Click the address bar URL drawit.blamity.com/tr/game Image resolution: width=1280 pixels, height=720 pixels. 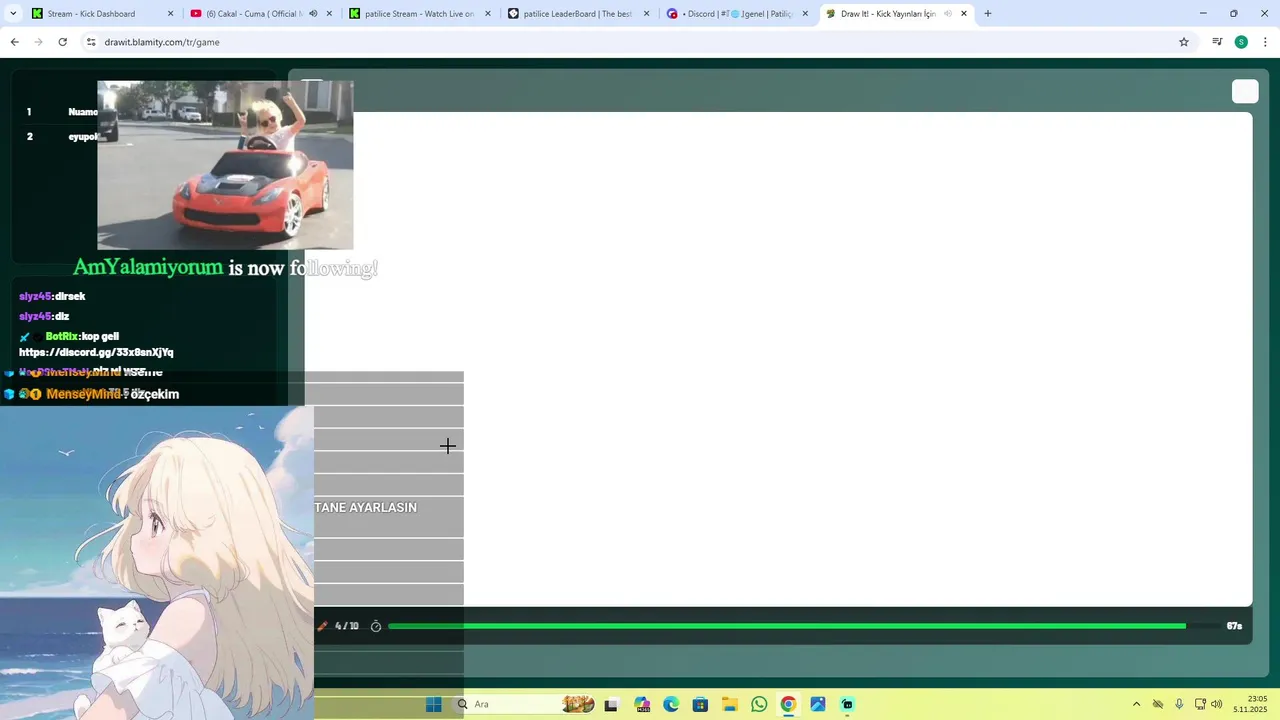162,42
